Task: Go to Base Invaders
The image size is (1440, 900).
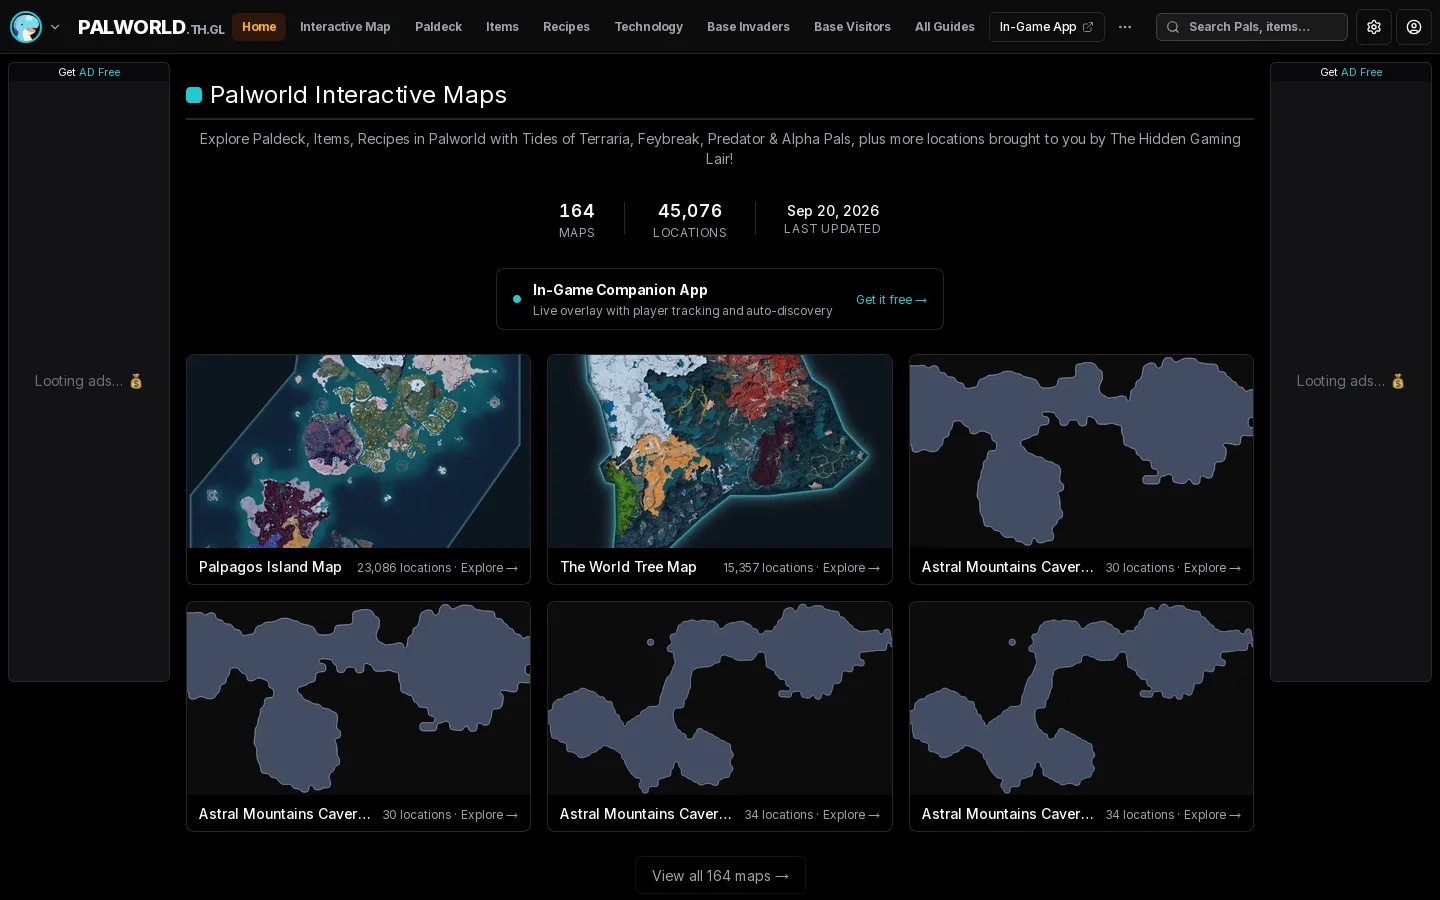Action: pos(748,27)
